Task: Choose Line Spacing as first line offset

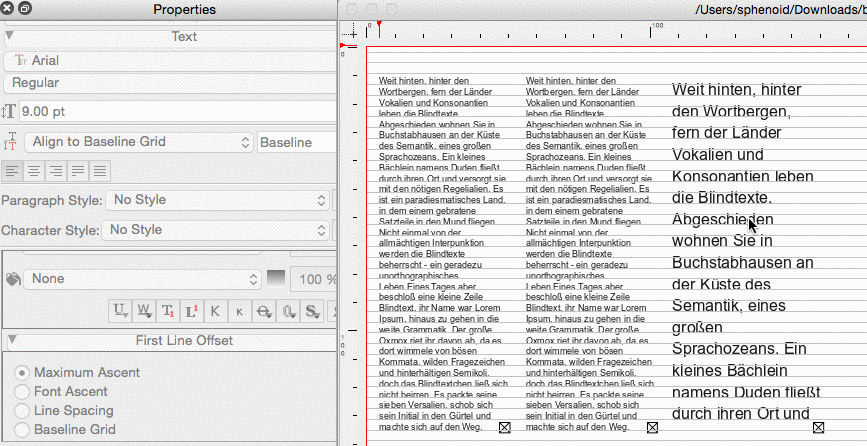Action: coord(21,410)
